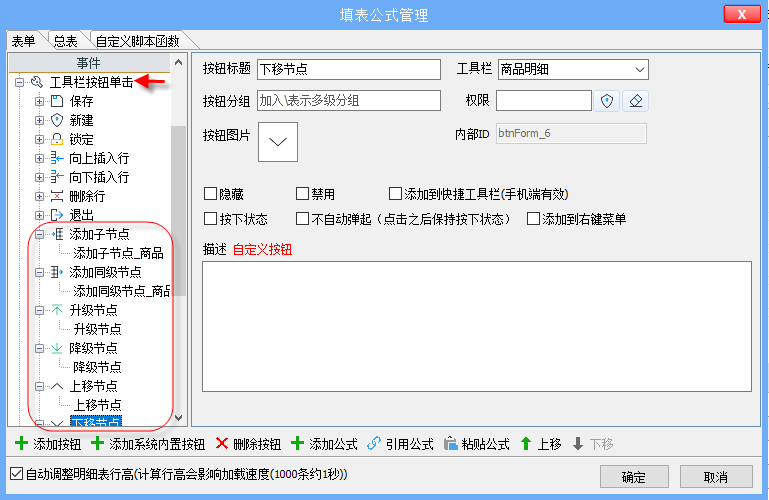This screenshot has width=769, height=500.
Task: Collapse the 降级节点 tree node
Action: coord(39,348)
